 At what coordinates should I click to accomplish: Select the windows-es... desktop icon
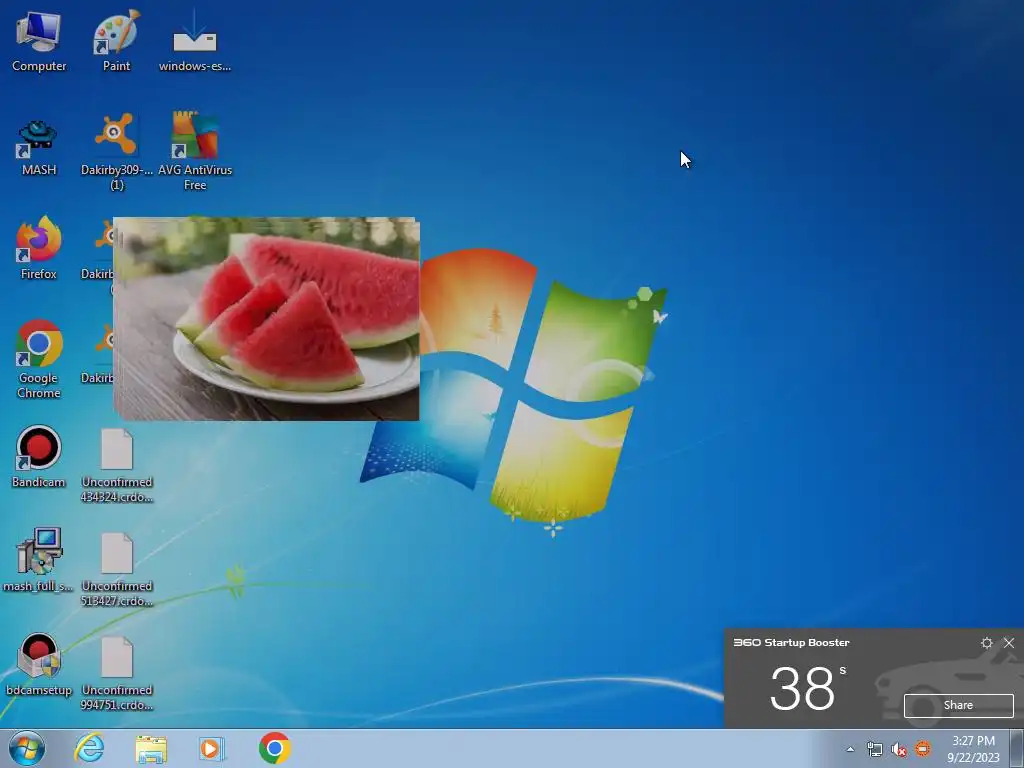tap(195, 42)
